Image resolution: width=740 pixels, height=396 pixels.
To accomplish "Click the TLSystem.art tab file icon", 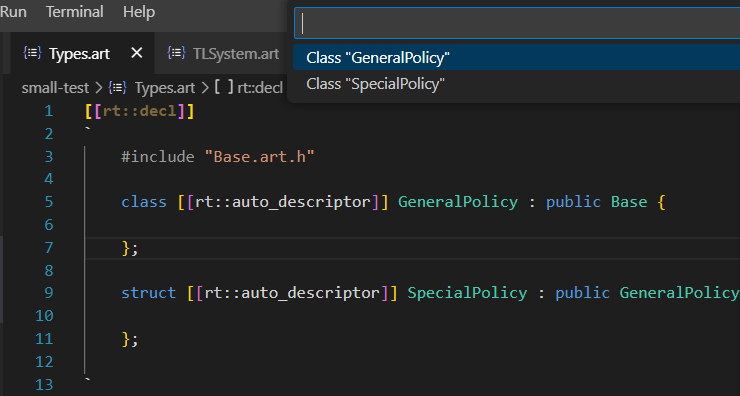I will tap(176, 53).
